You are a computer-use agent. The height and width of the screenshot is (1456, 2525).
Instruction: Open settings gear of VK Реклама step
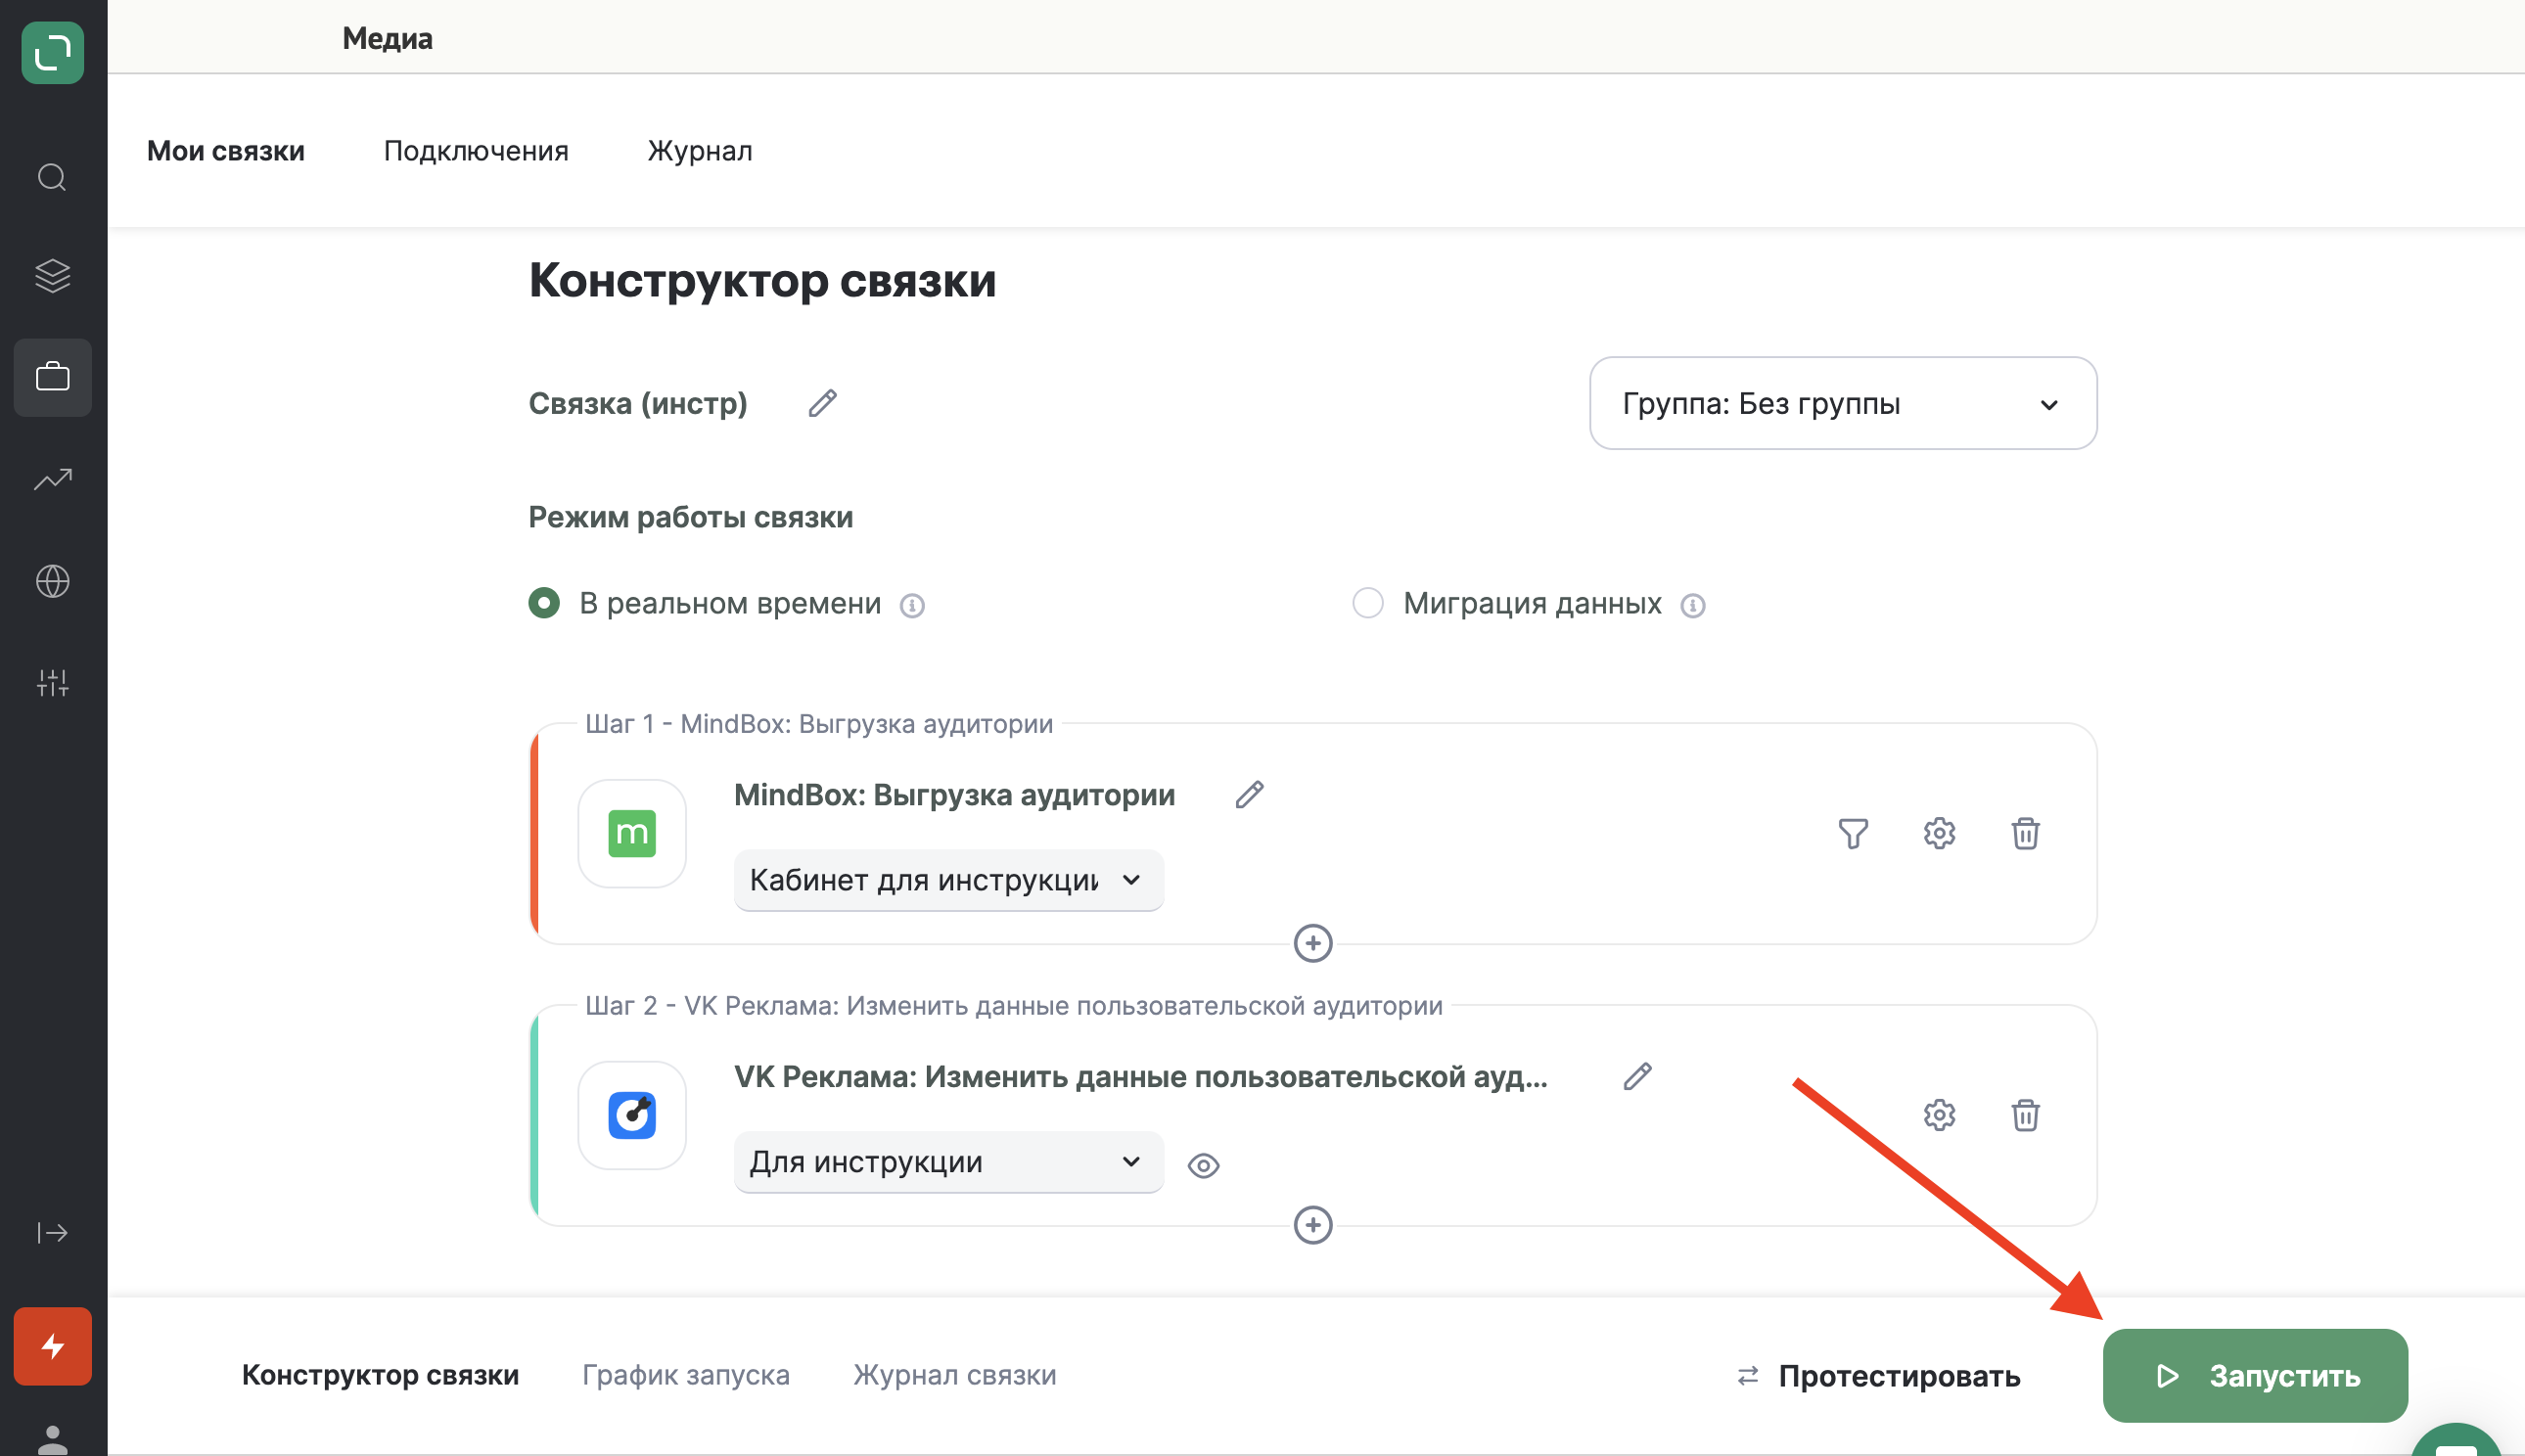[x=1939, y=1115]
